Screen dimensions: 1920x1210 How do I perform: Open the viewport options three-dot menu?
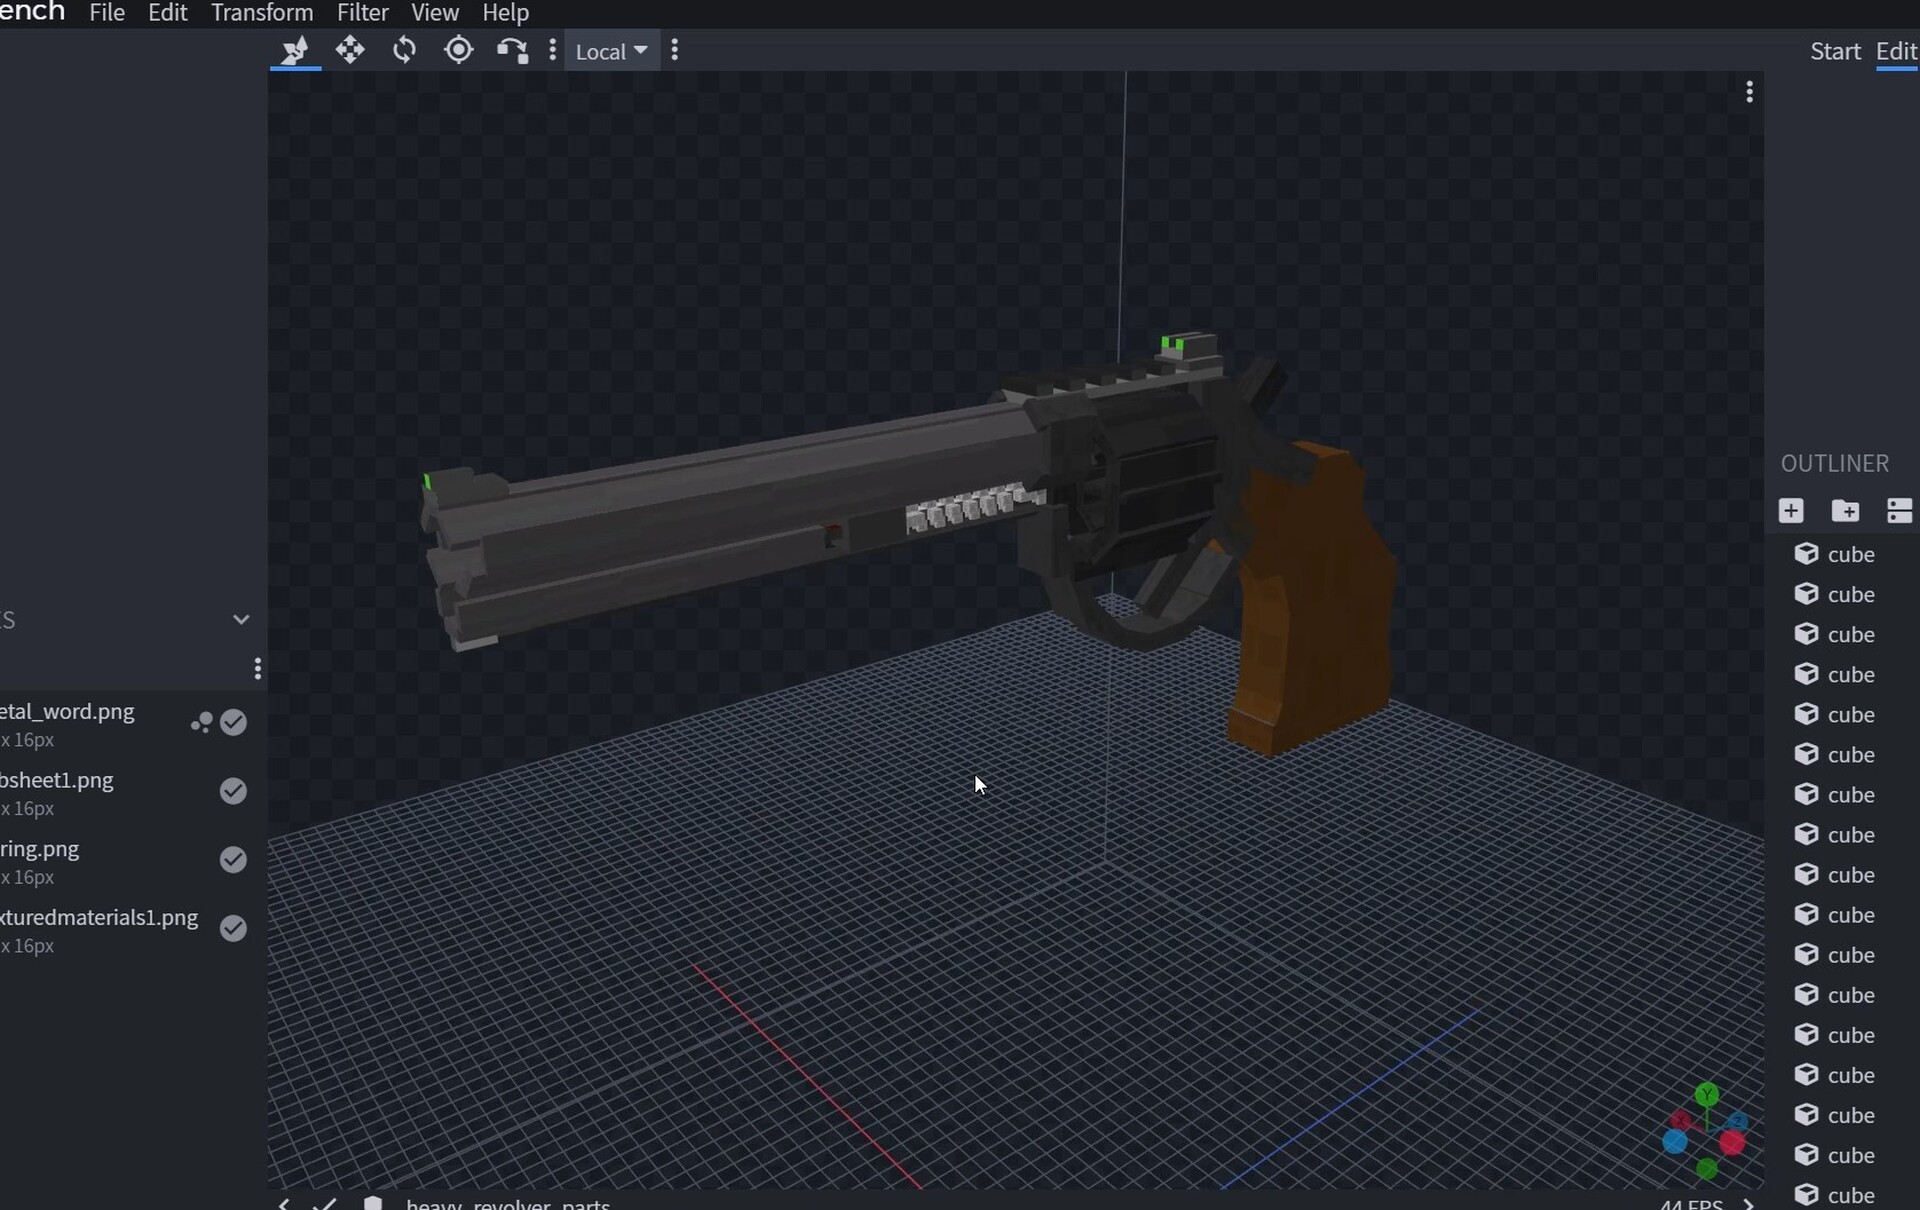1750,92
